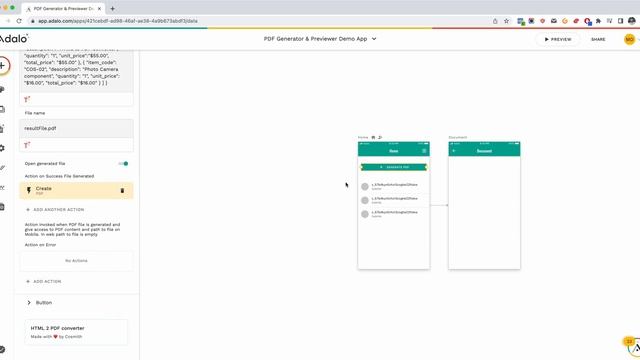Click the magic text icon under File name
Viewport: 640px width, 360px height.
tap(27, 145)
